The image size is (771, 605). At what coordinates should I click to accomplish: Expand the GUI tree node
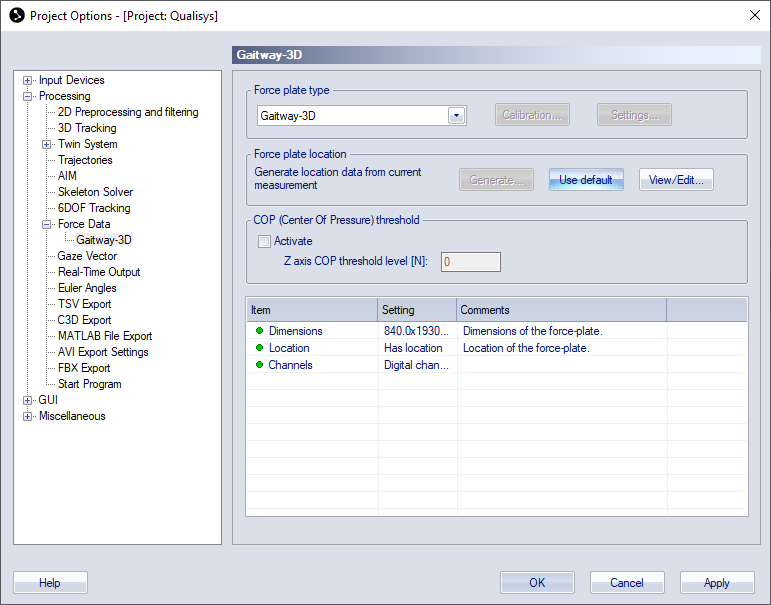(x=28, y=400)
